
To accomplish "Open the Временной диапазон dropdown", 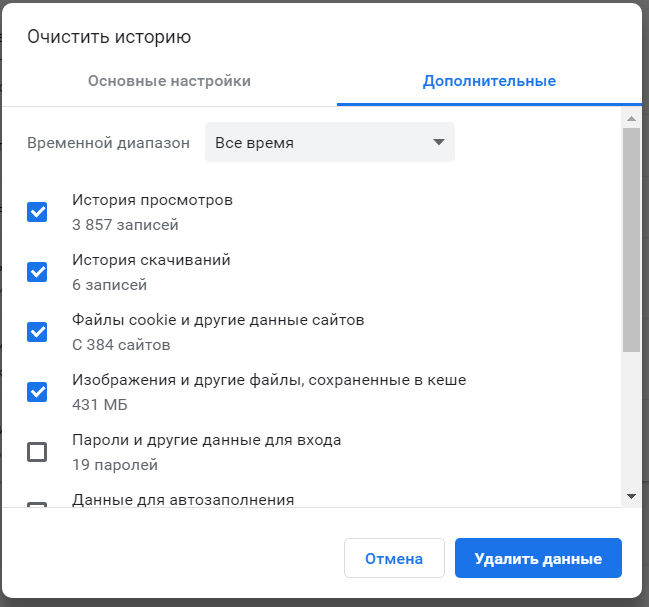I will tap(330, 142).
